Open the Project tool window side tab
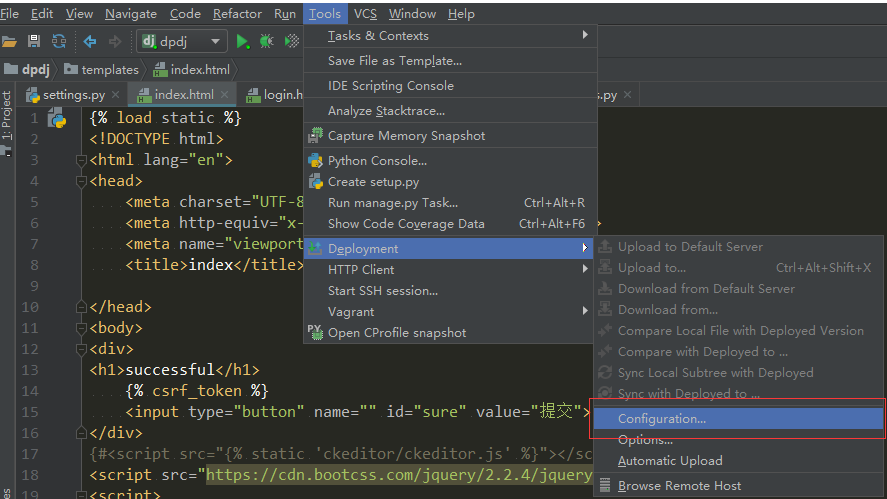The image size is (887, 499). pos(6,114)
